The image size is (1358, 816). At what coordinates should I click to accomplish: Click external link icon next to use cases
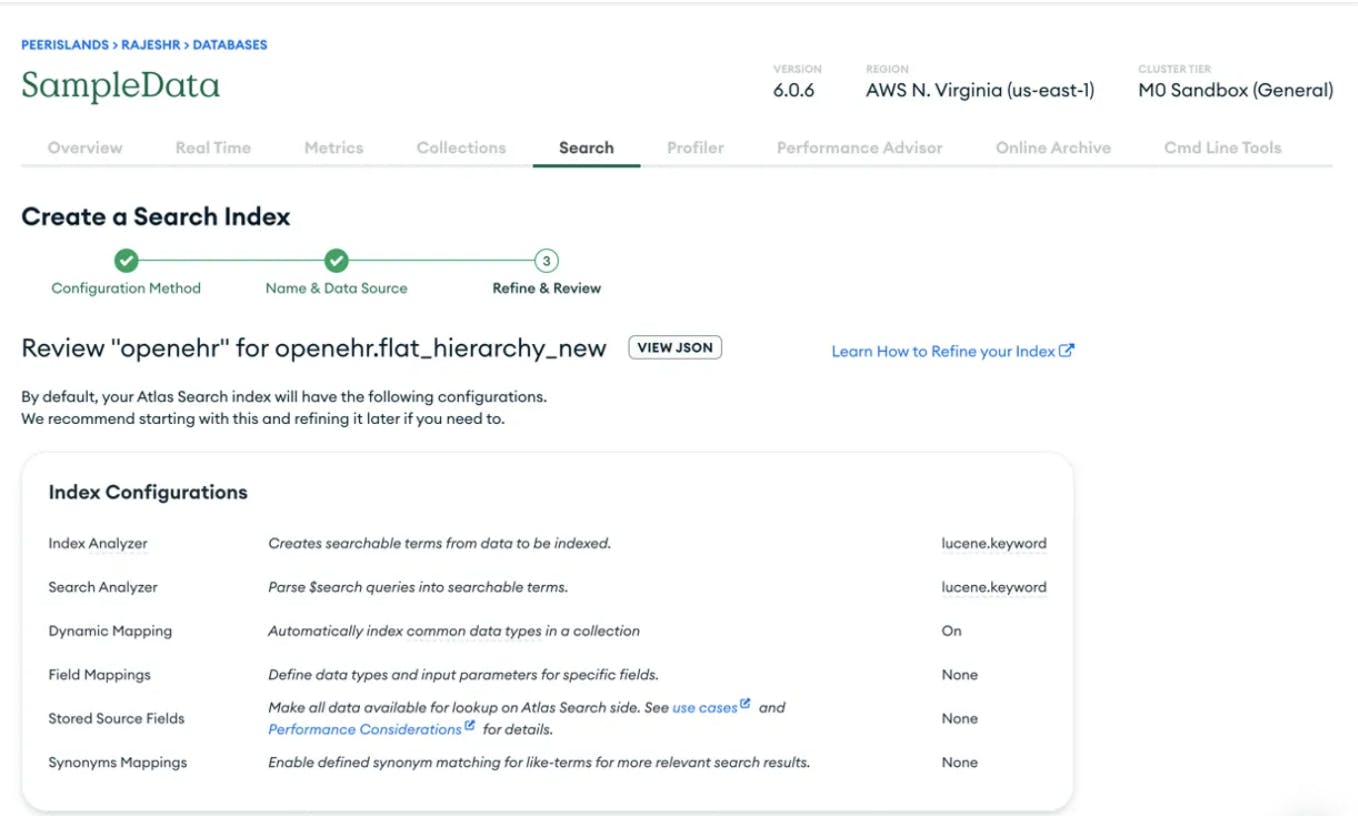pos(745,706)
